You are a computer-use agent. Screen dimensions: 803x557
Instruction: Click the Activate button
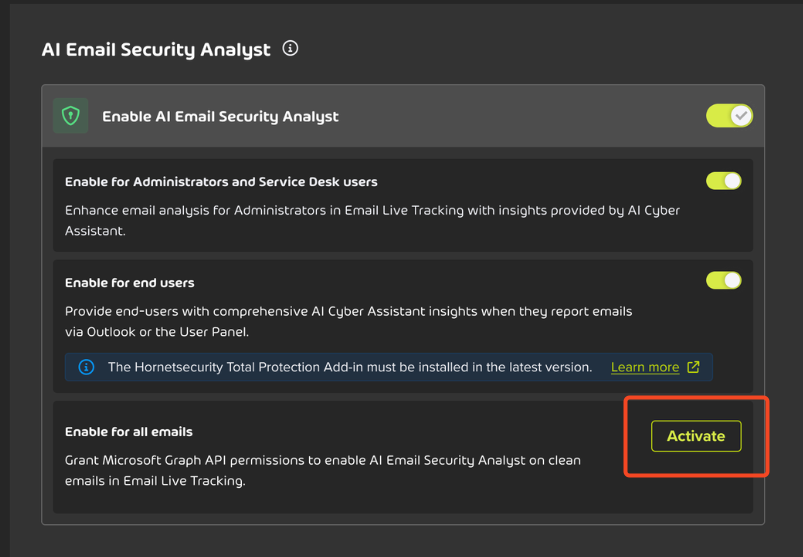[696, 436]
